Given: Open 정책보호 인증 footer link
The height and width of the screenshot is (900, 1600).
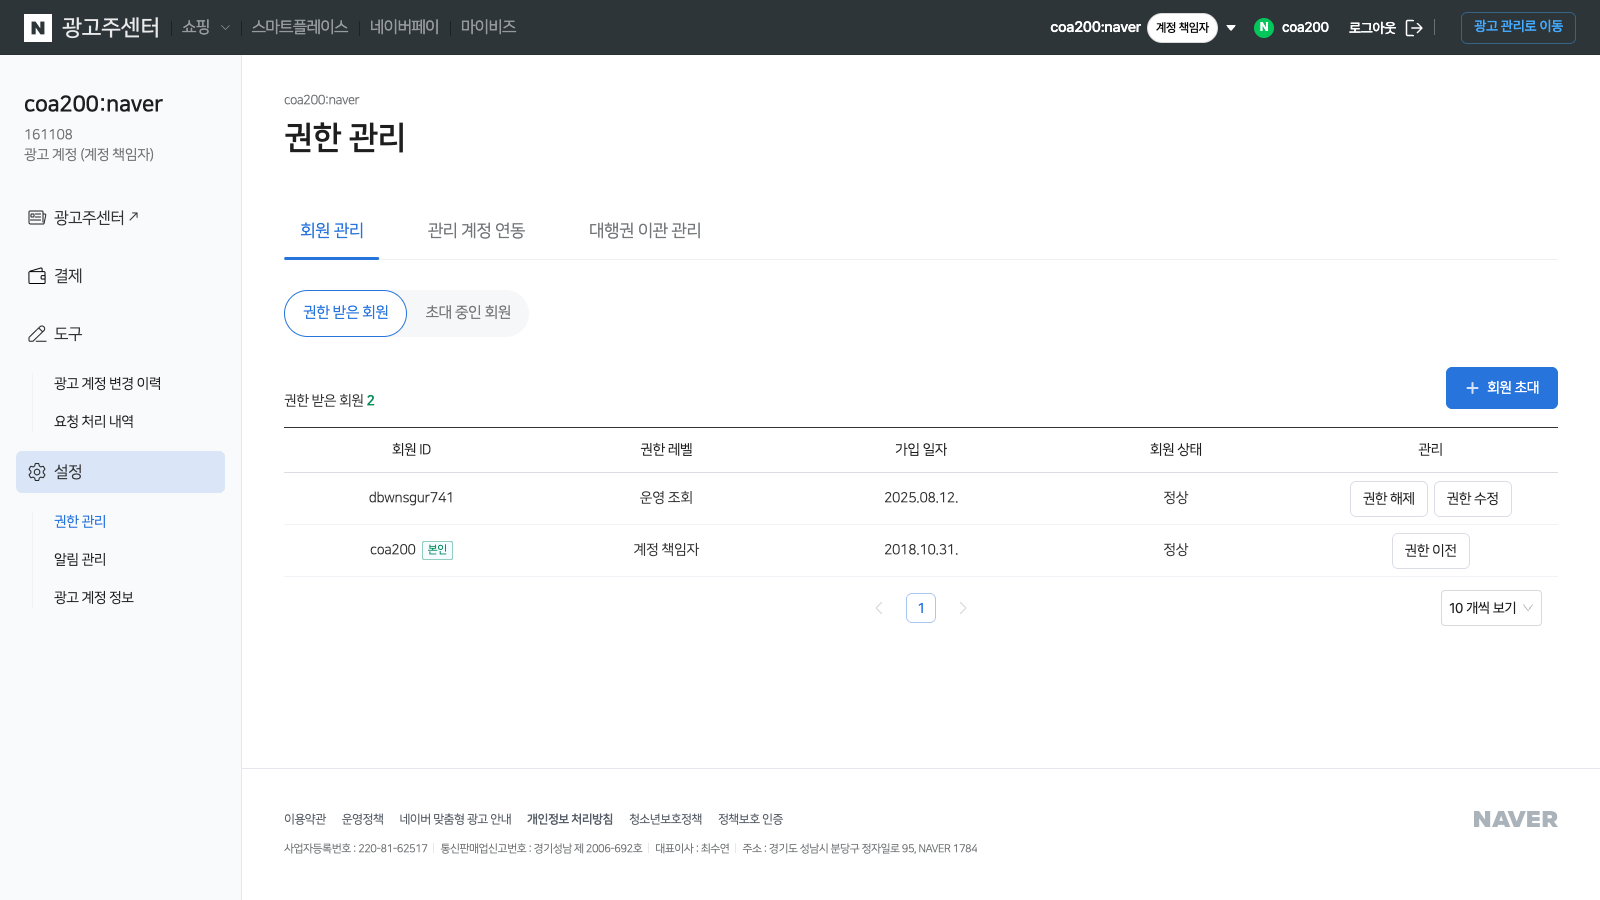Looking at the screenshot, I should [751, 819].
